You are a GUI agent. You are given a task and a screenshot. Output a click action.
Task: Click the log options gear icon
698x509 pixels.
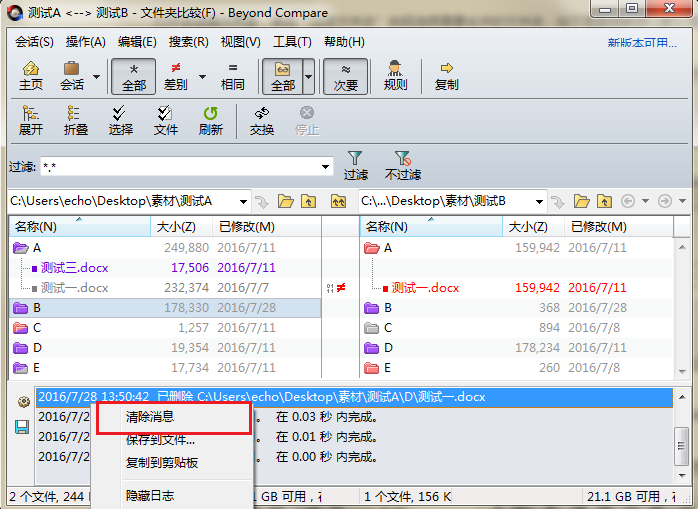[23, 402]
